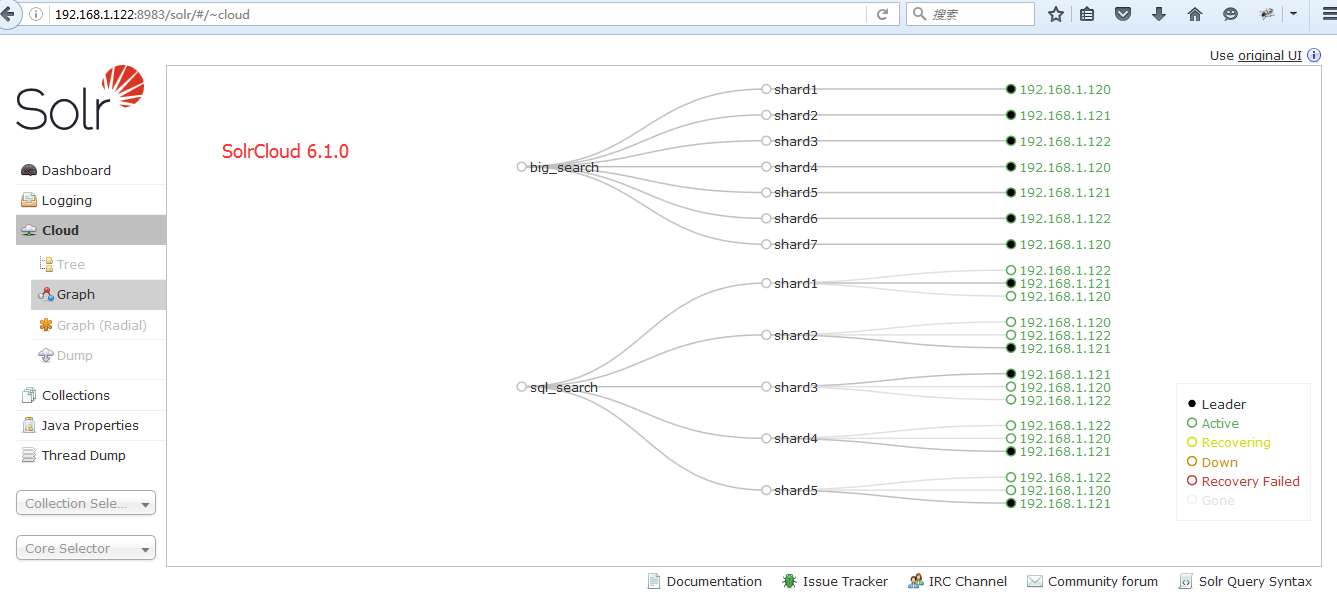
Task: Click the Firebug bug toolbar icon
Action: 1266,14
